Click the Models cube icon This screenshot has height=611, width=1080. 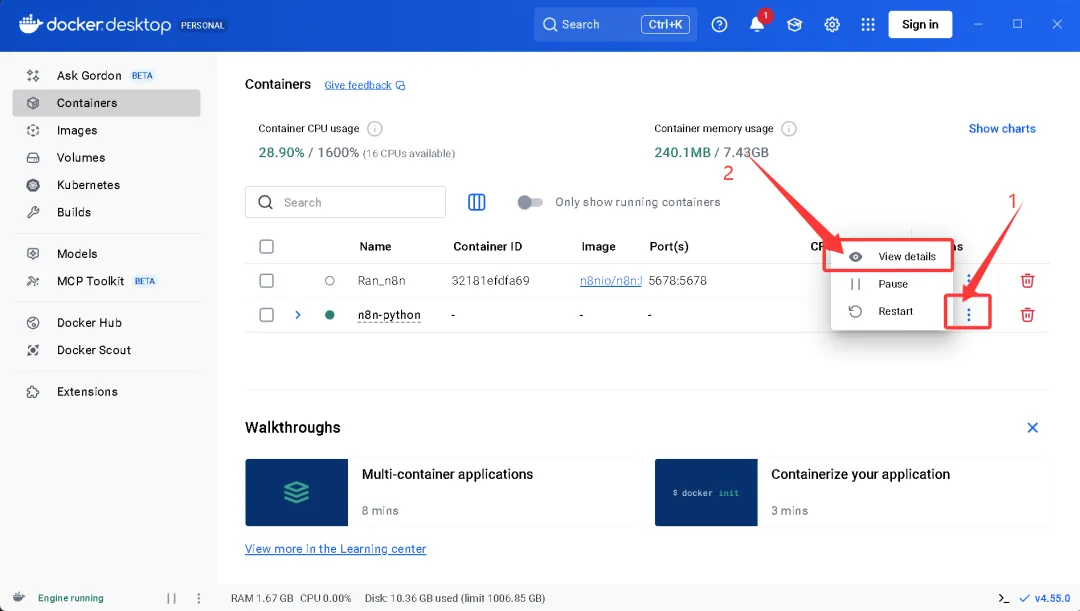pyautogui.click(x=33, y=253)
